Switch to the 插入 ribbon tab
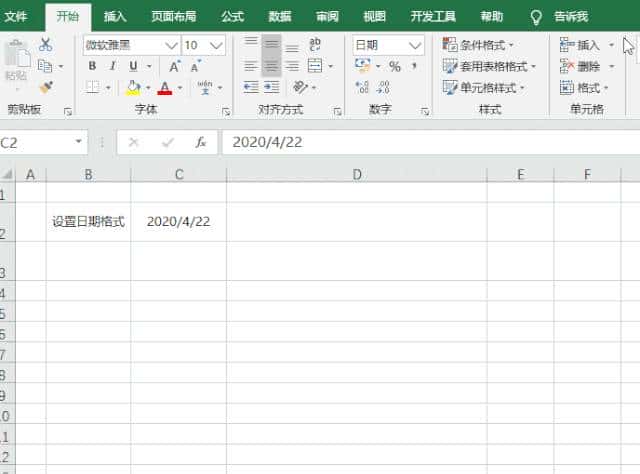This screenshot has height=474, width=640. (x=115, y=16)
